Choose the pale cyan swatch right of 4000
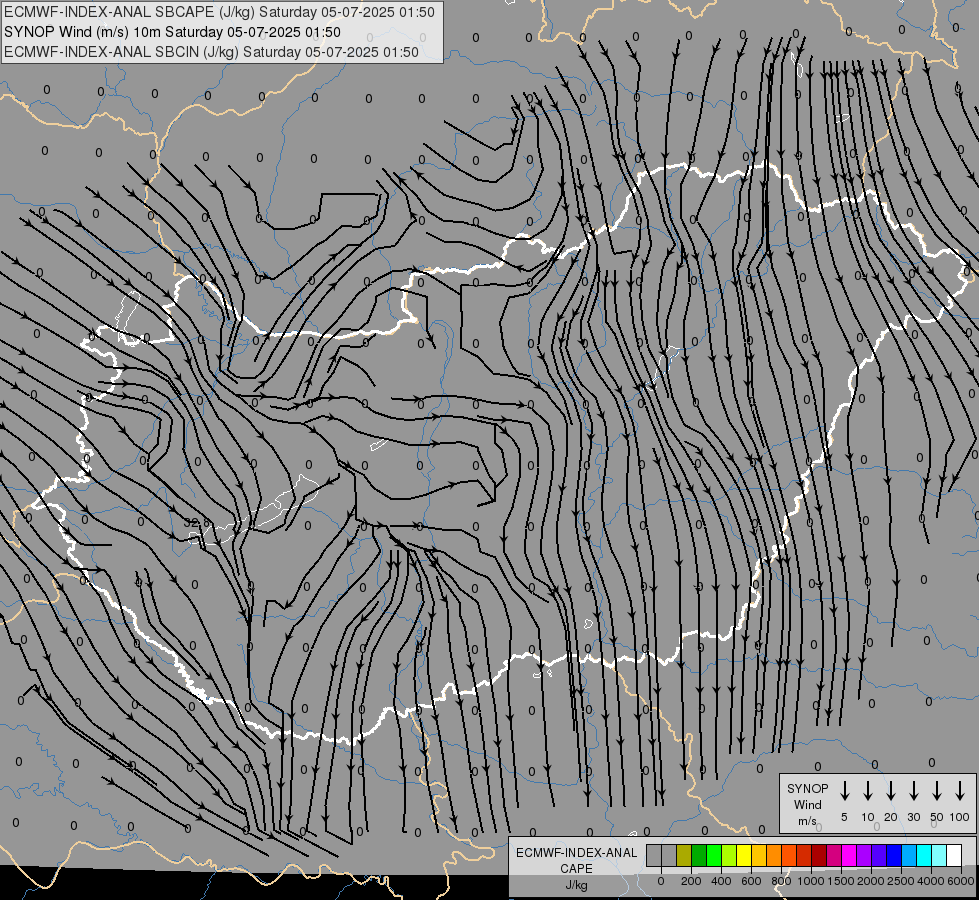This screenshot has height=900, width=979. 939,855
